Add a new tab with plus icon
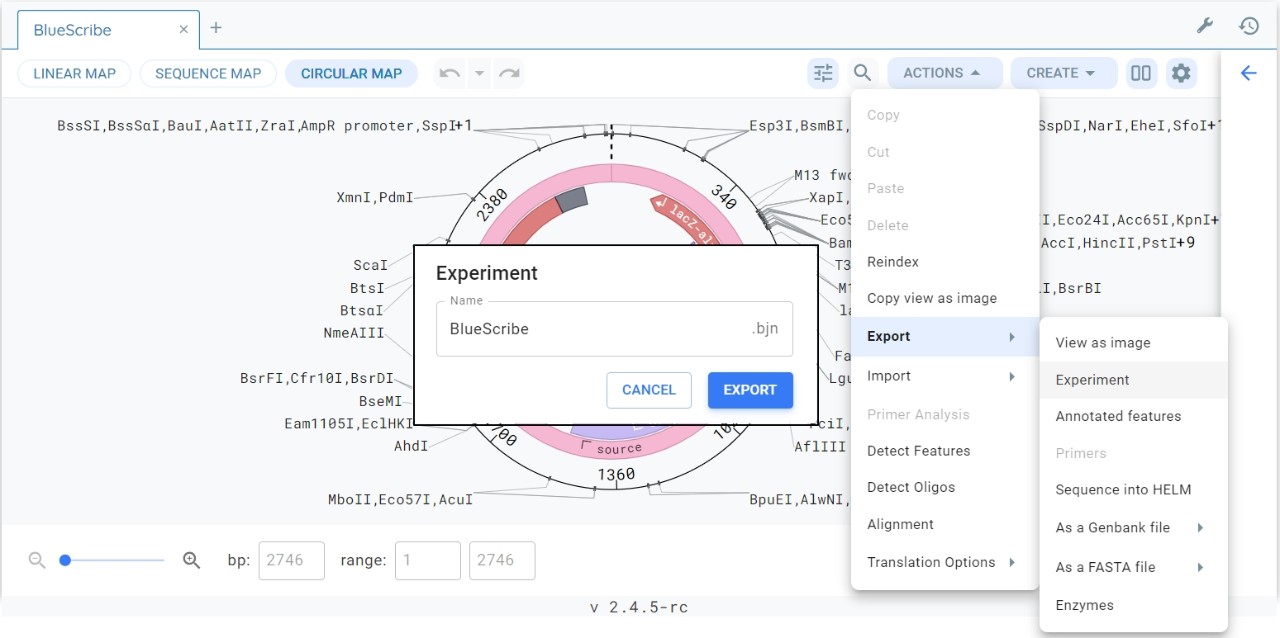The width and height of the screenshot is (1280, 638). 216,28
